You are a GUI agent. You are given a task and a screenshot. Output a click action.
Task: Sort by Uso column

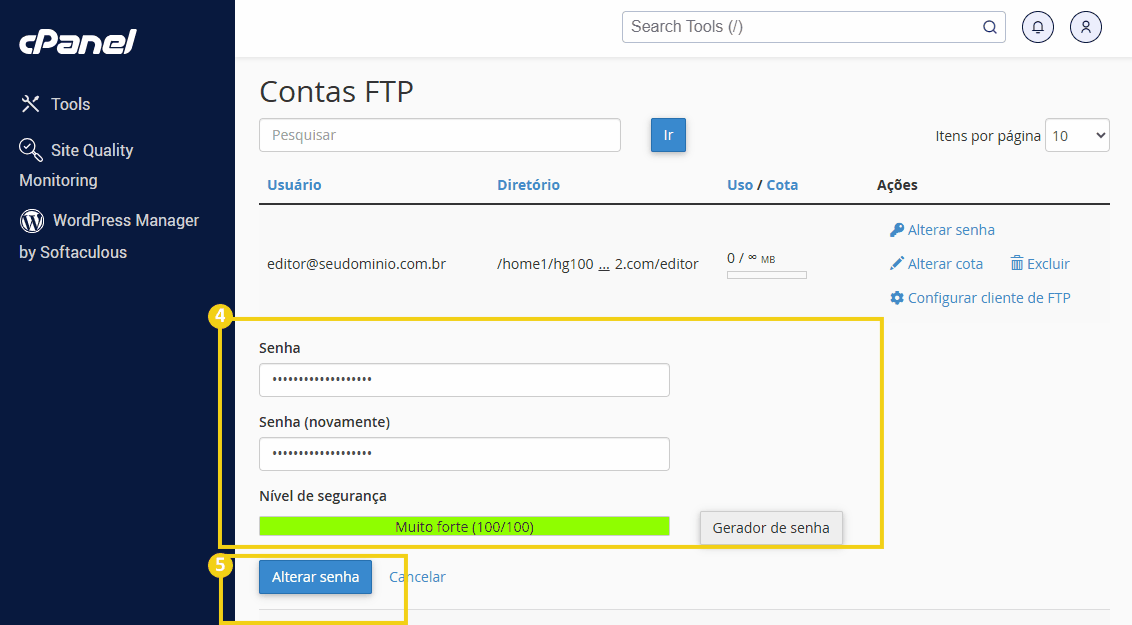click(740, 185)
